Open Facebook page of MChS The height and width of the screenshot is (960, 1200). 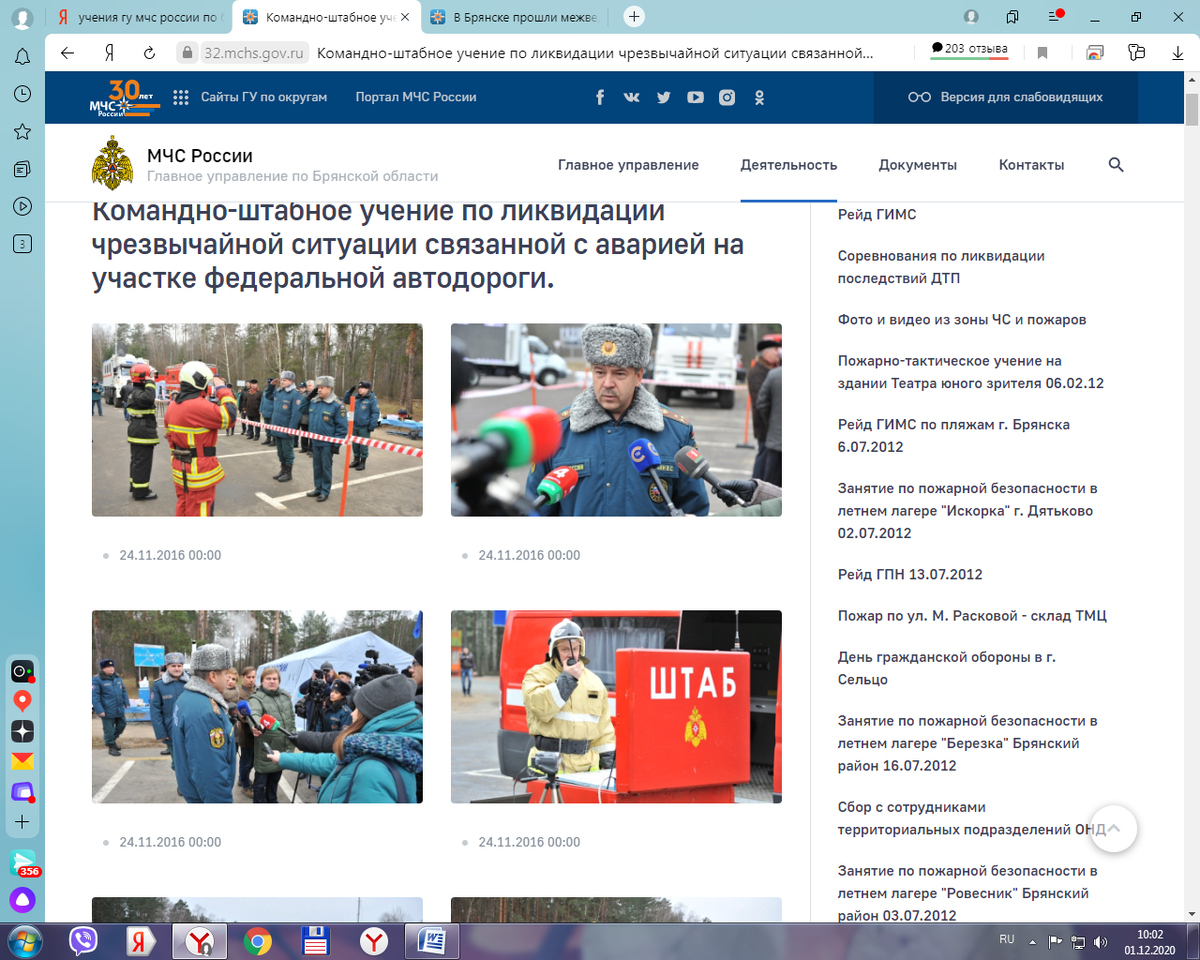600,97
